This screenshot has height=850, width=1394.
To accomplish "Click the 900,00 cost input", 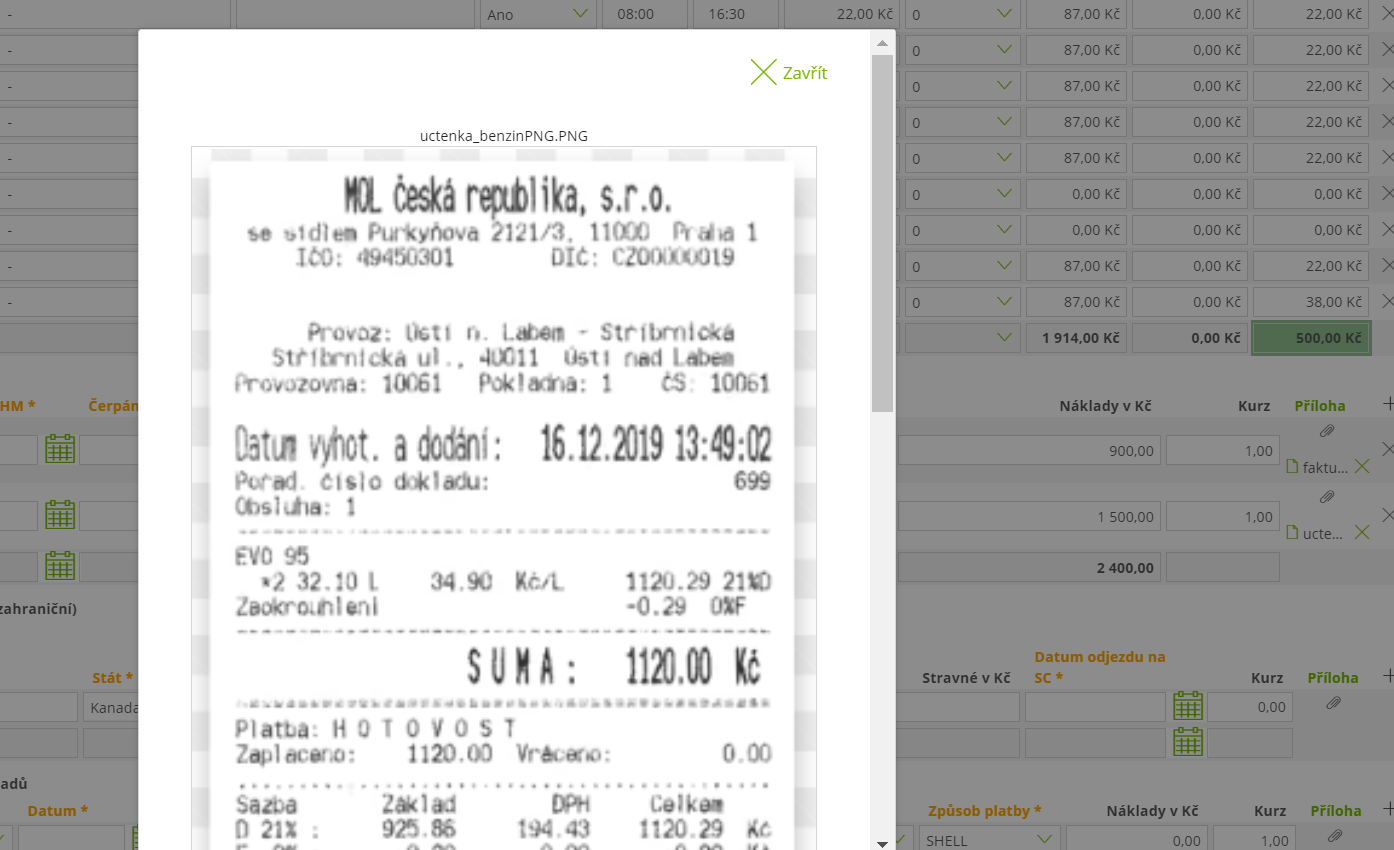I will coord(1029,451).
